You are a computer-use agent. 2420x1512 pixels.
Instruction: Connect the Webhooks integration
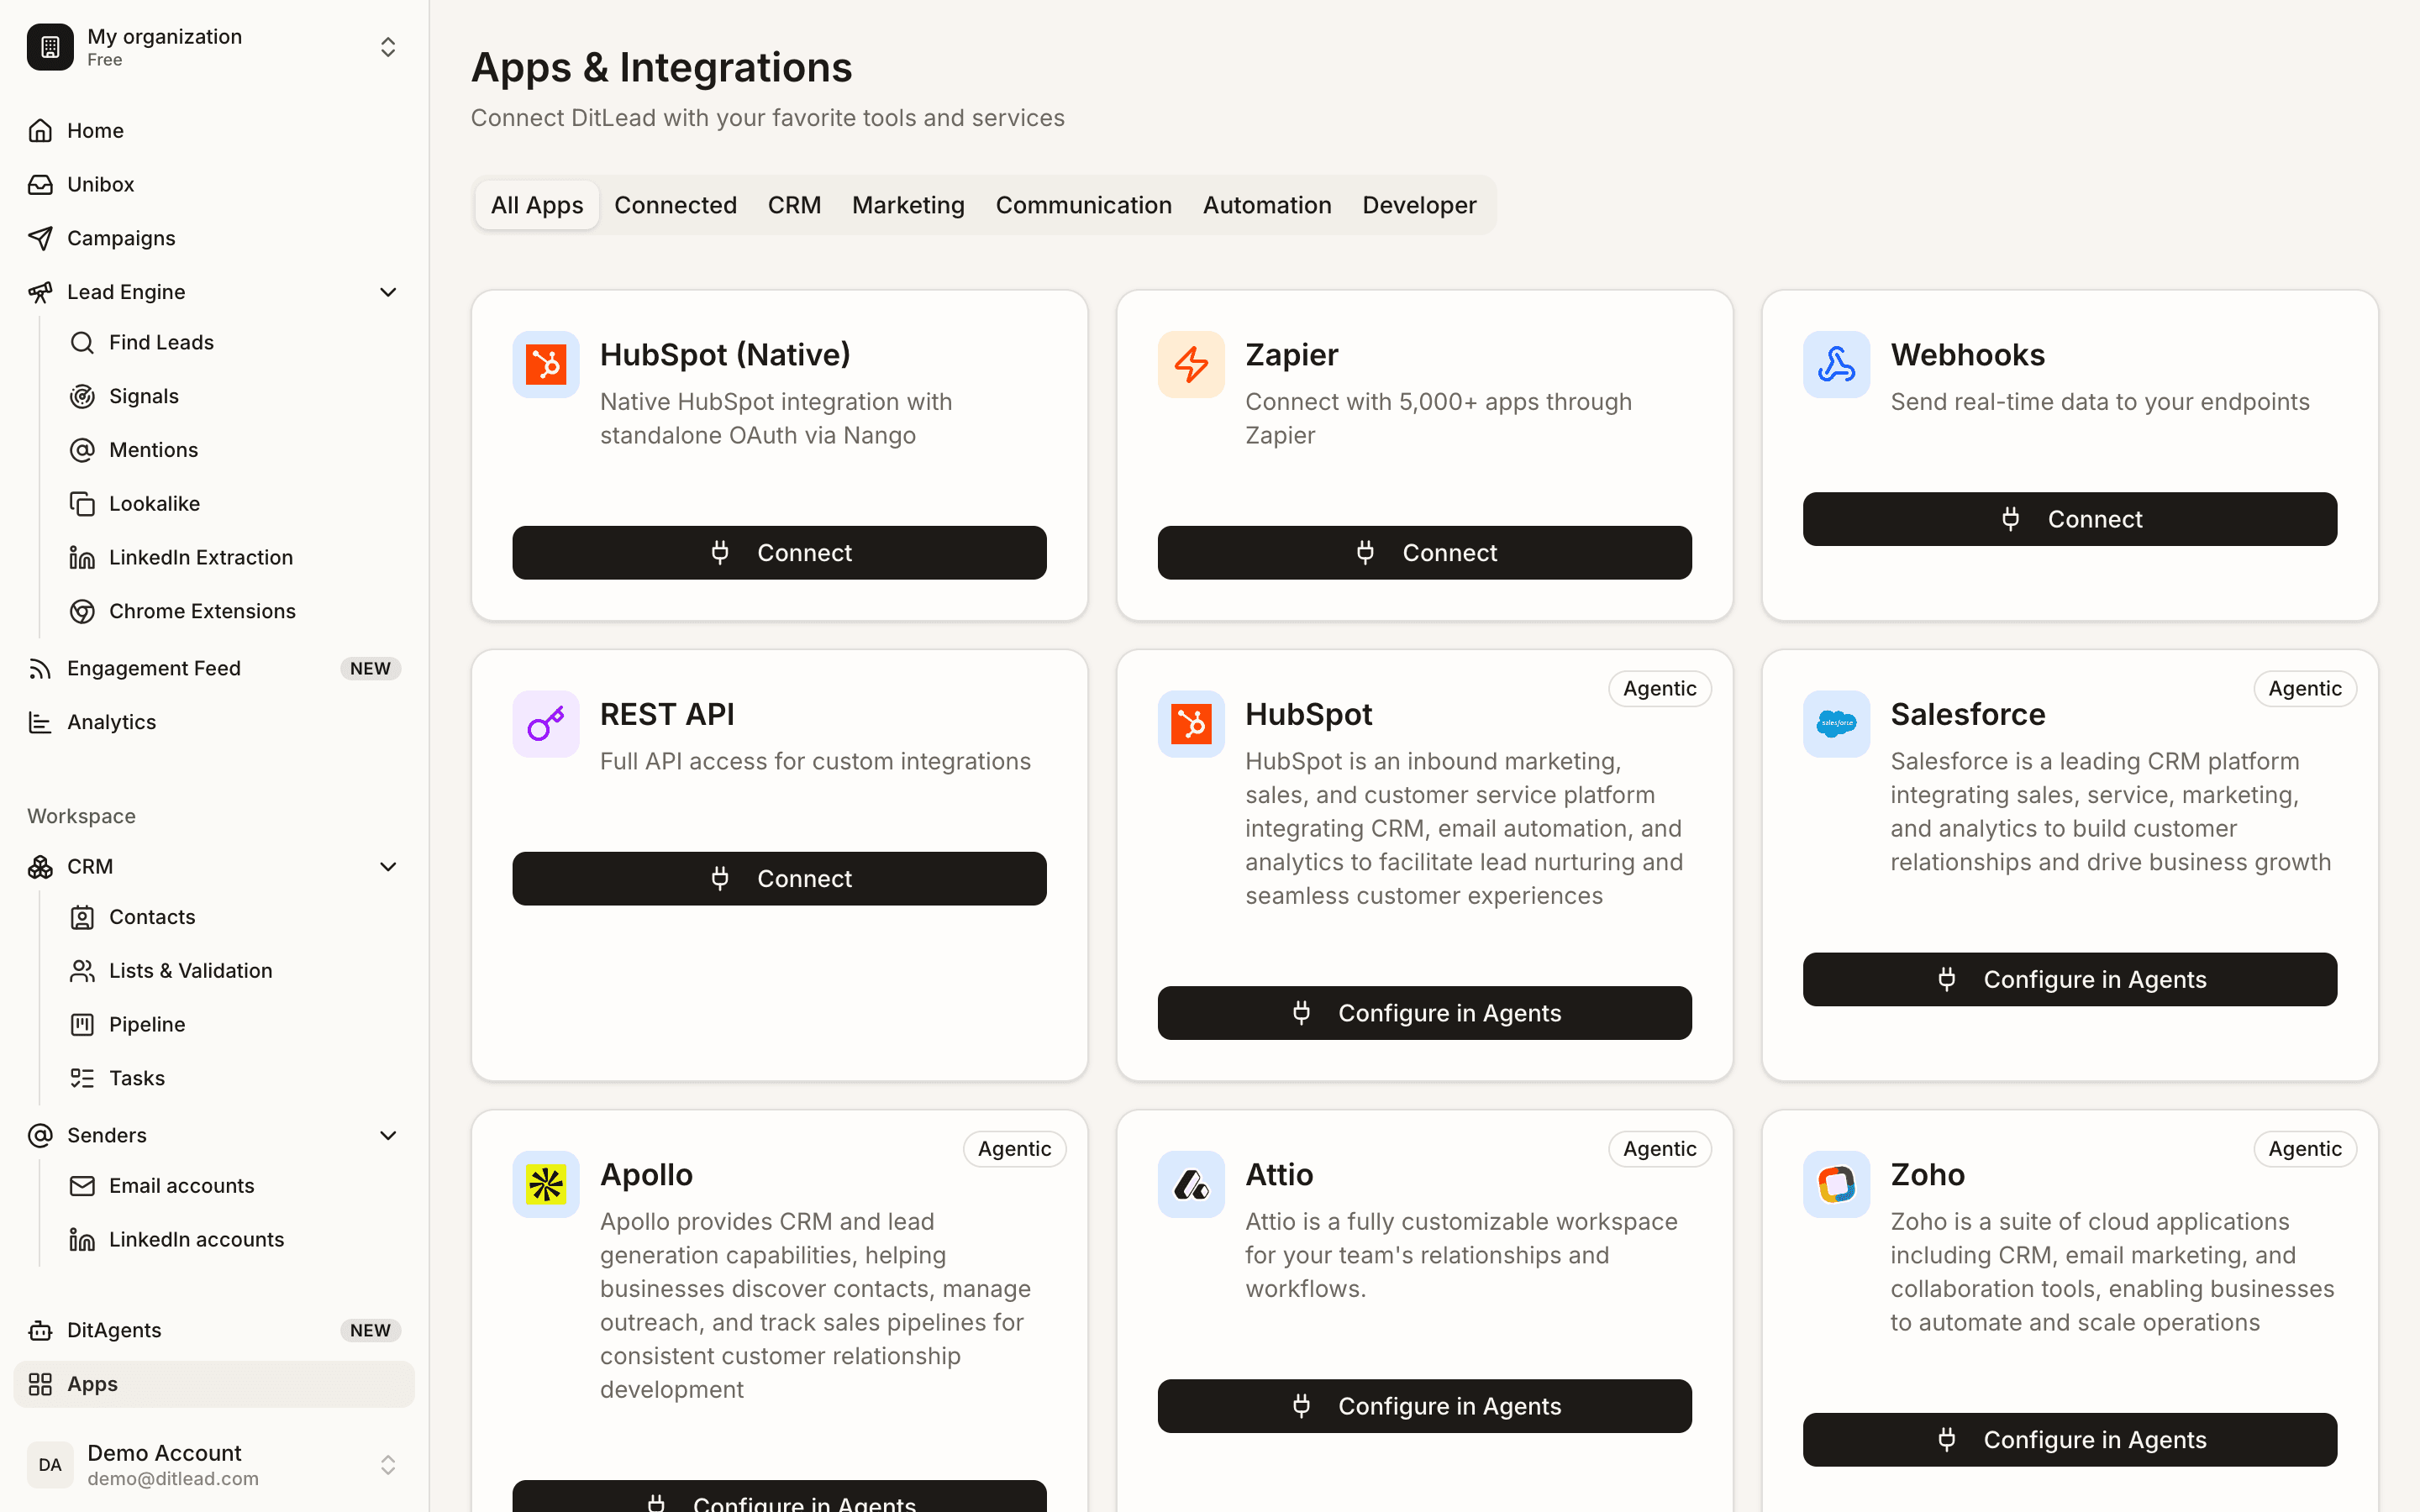point(2069,519)
